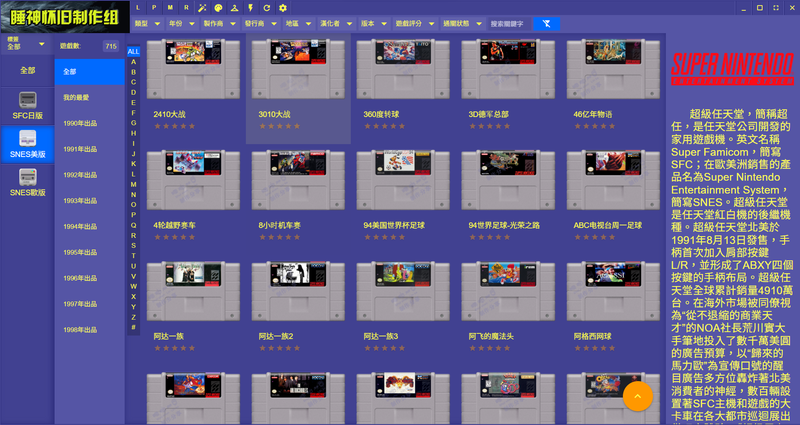
Task: Open the 版本 filter dropdown
Action: click(x=373, y=23)
